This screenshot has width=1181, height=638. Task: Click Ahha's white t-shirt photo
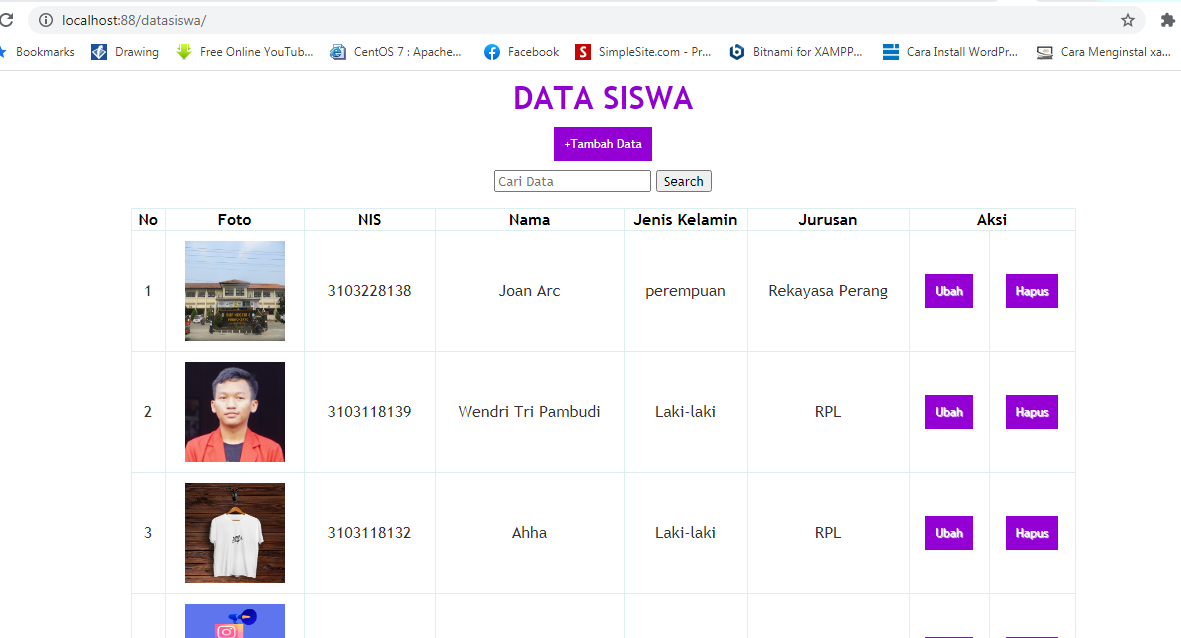click(x=235, y=533)
